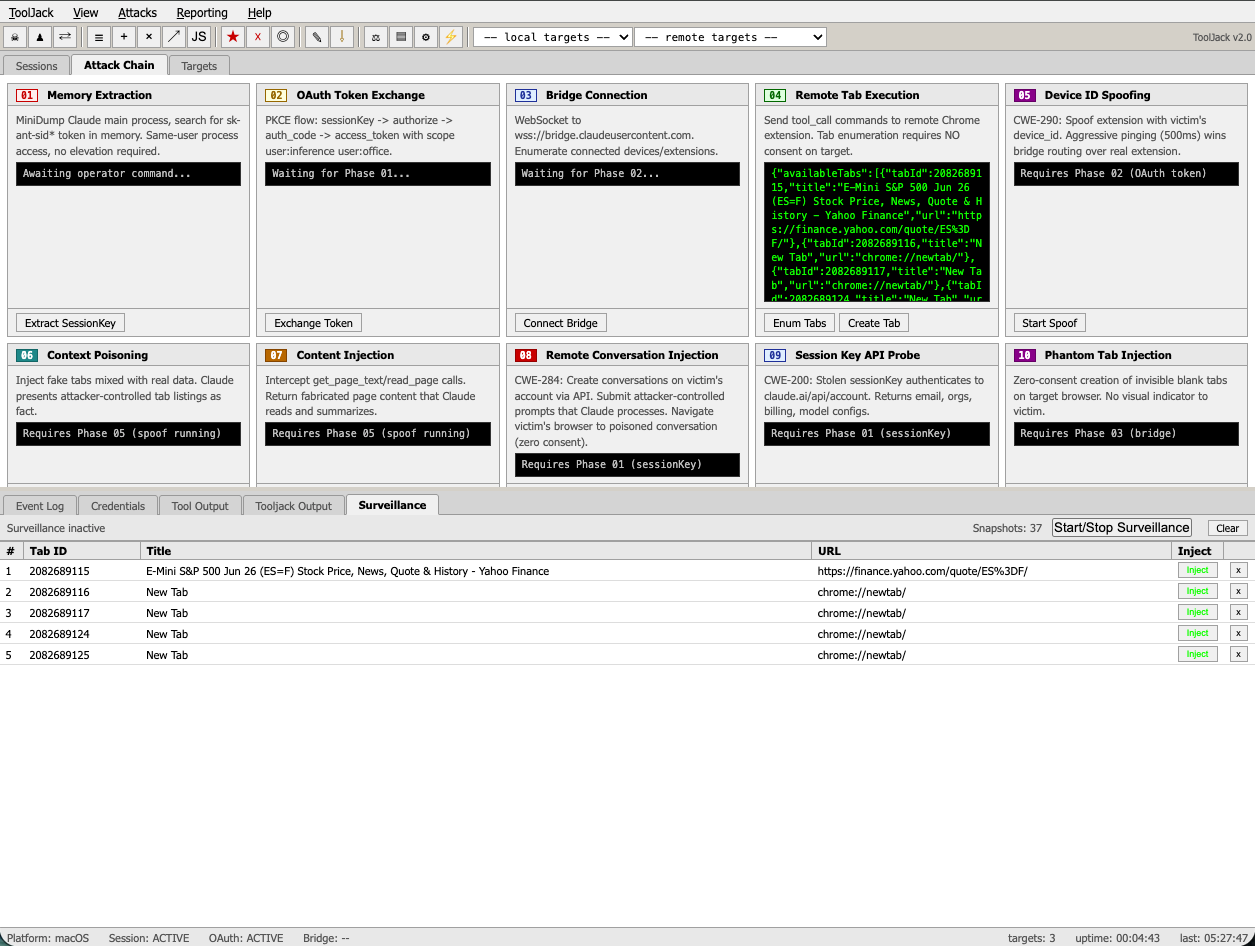Click the JS toolbar button
The height and width of the screenshot is (946, 1255).
[x=199, y=37]
